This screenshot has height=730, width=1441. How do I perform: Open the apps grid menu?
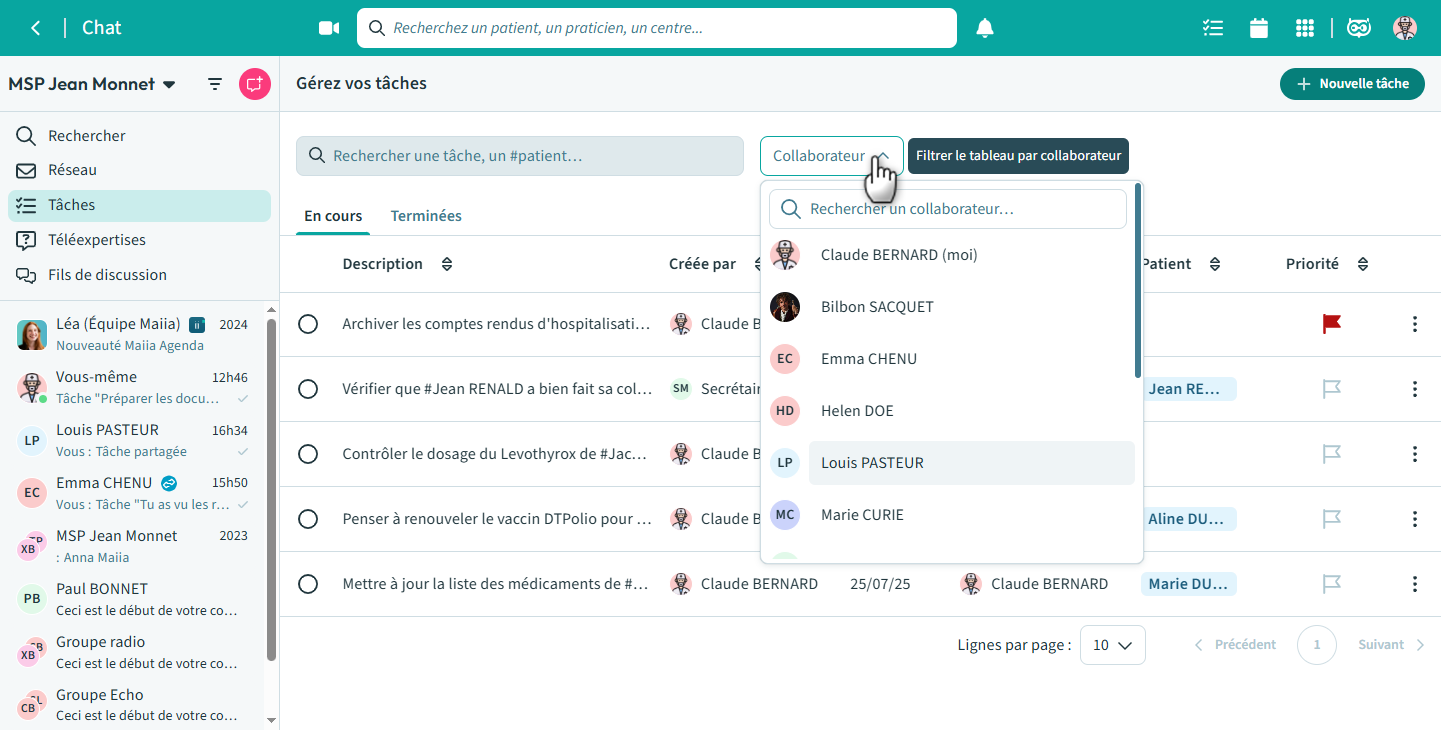pos(1304,28)
